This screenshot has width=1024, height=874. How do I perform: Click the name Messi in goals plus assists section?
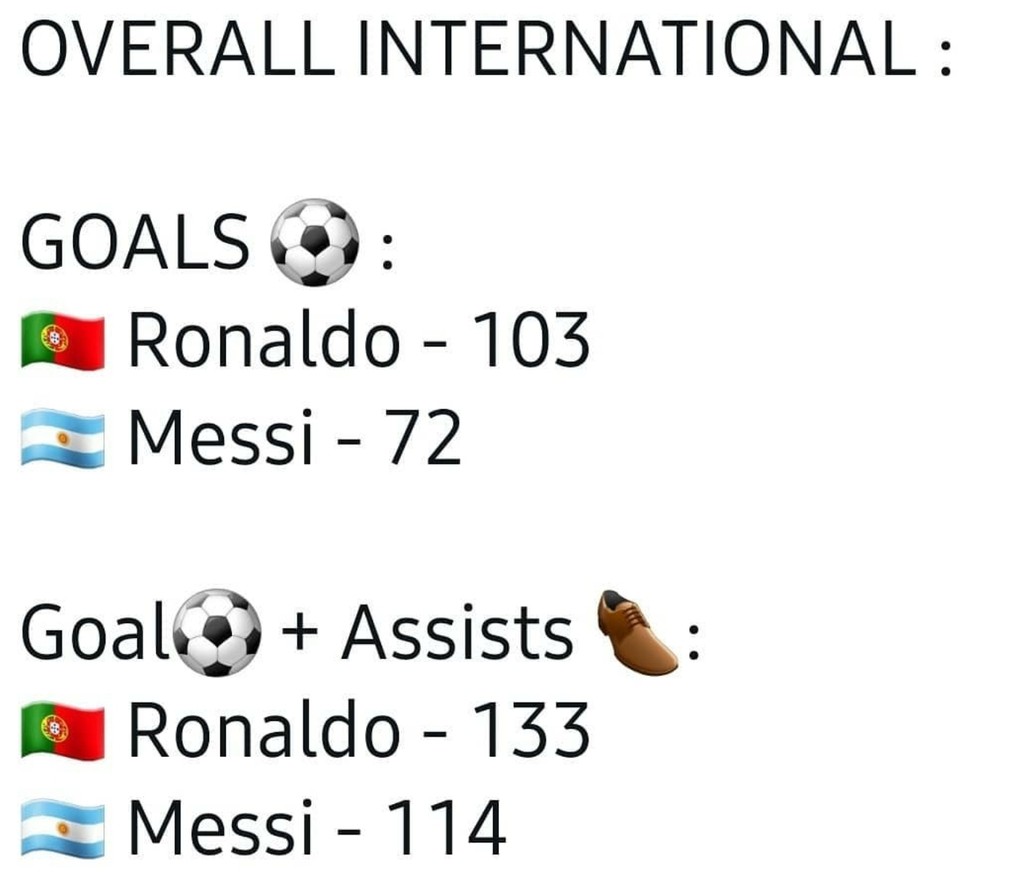pyautogui.click(x=221, y=826)
